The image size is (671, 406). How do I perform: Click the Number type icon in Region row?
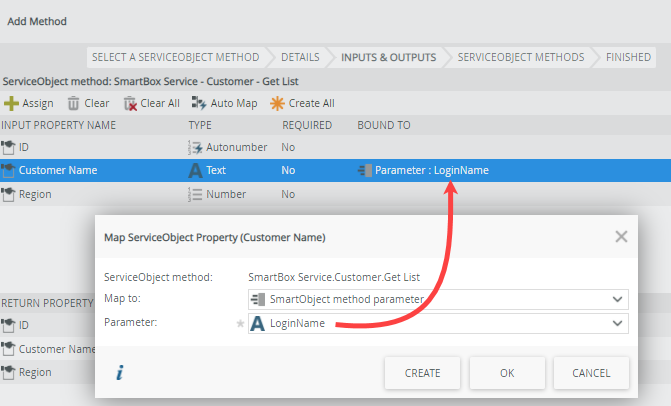(196, 194)
